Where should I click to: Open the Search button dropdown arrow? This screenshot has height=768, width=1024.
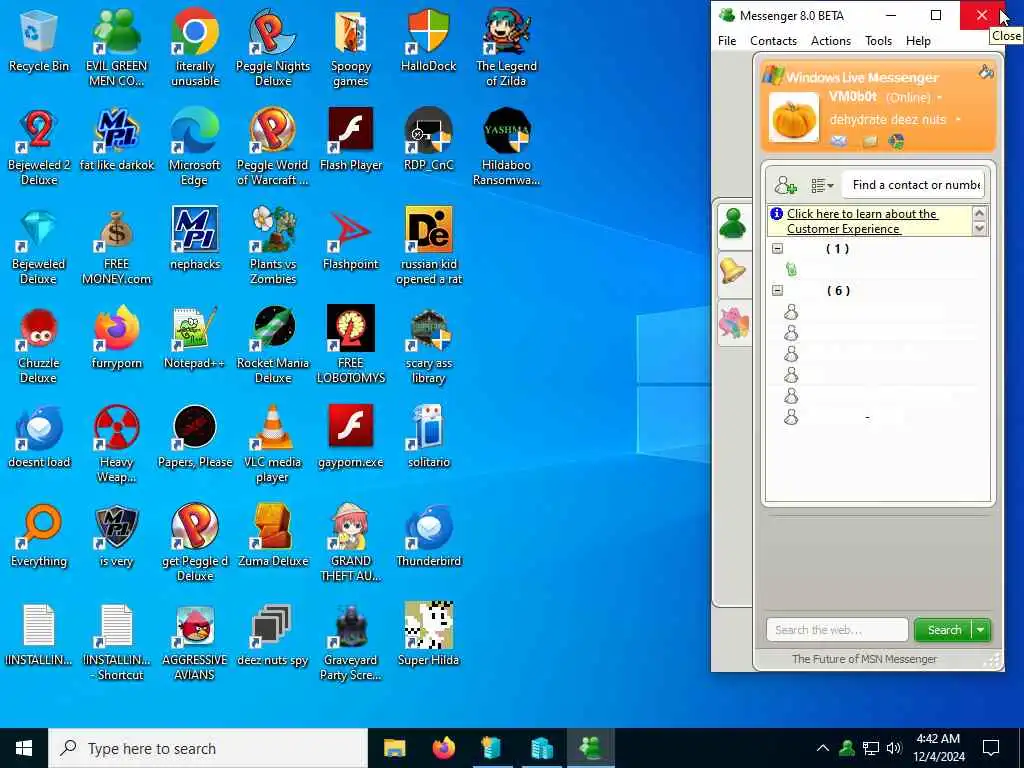[x=981, y=630]
